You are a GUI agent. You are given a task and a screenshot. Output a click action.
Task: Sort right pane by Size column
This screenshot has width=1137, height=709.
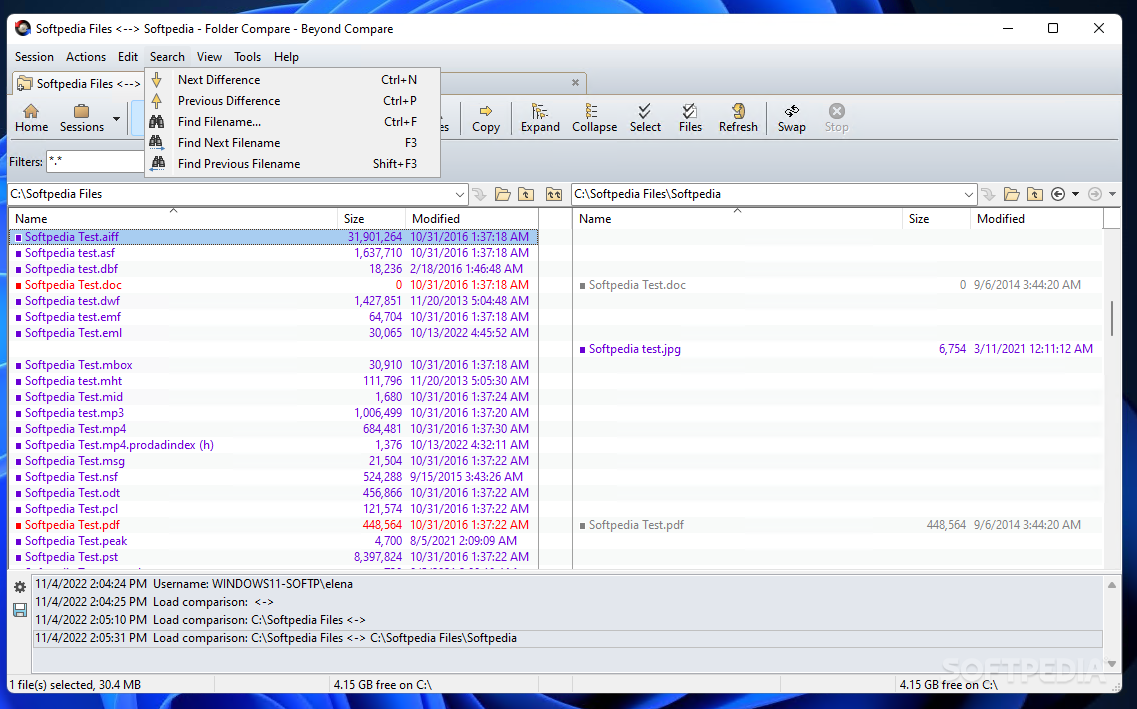tap(936, 218)
